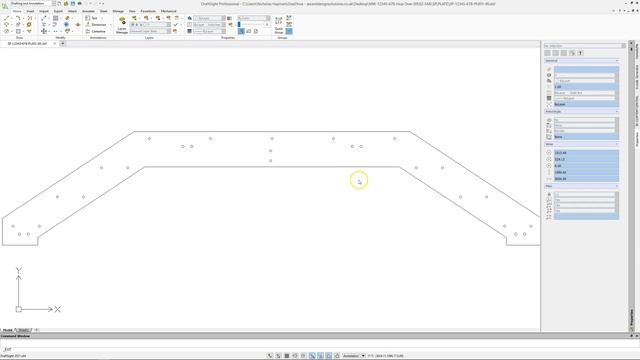Image resolution: width=640 pixels, height=360 pixels.
Task: Click the last icon in Properties palette toolbar
Action: [x=580, y=53]
